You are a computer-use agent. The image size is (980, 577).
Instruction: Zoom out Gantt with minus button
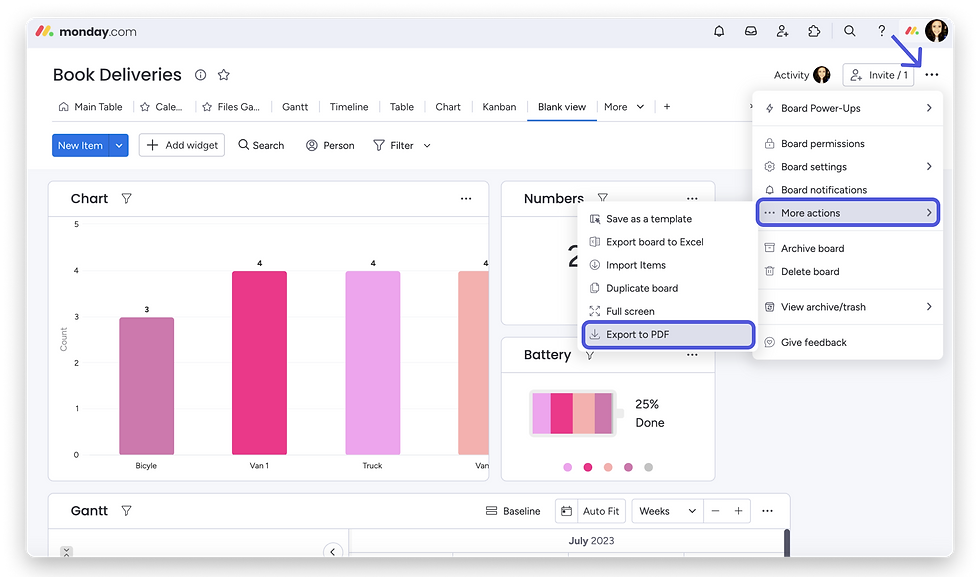coord(716,511)
